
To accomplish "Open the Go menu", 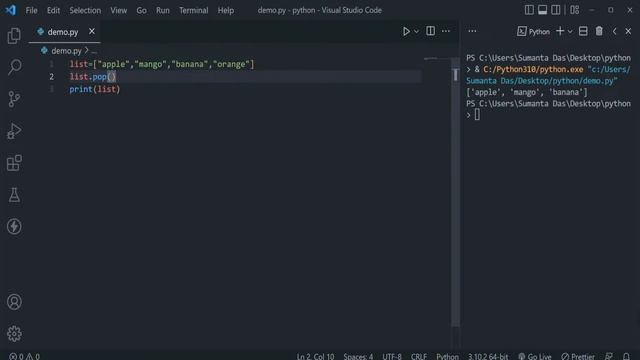I will (x=141, y=10).
